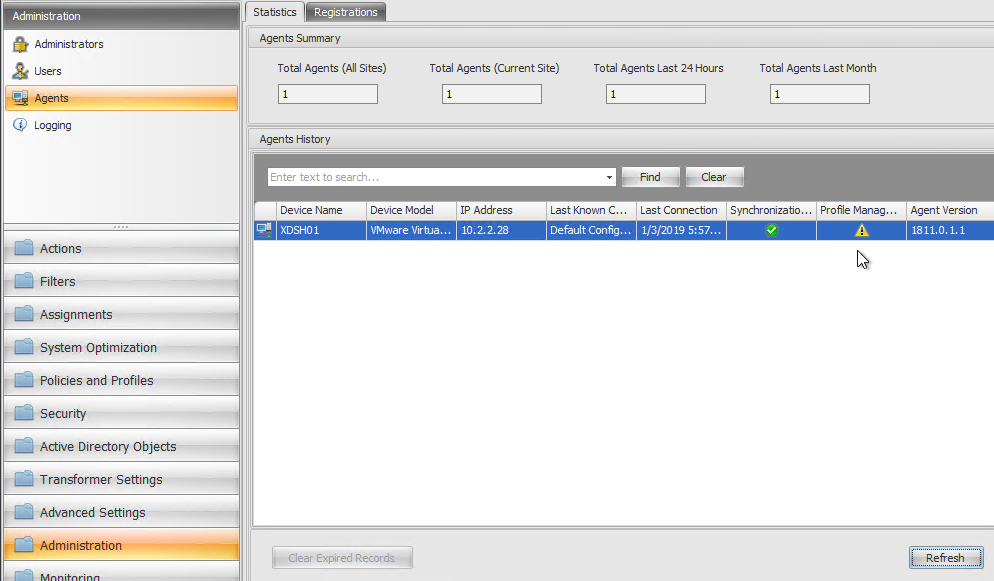The width and height of the screenshot is (994, 581).
Task: Click the Total Agents Last Month field
Action: point(820,94)
